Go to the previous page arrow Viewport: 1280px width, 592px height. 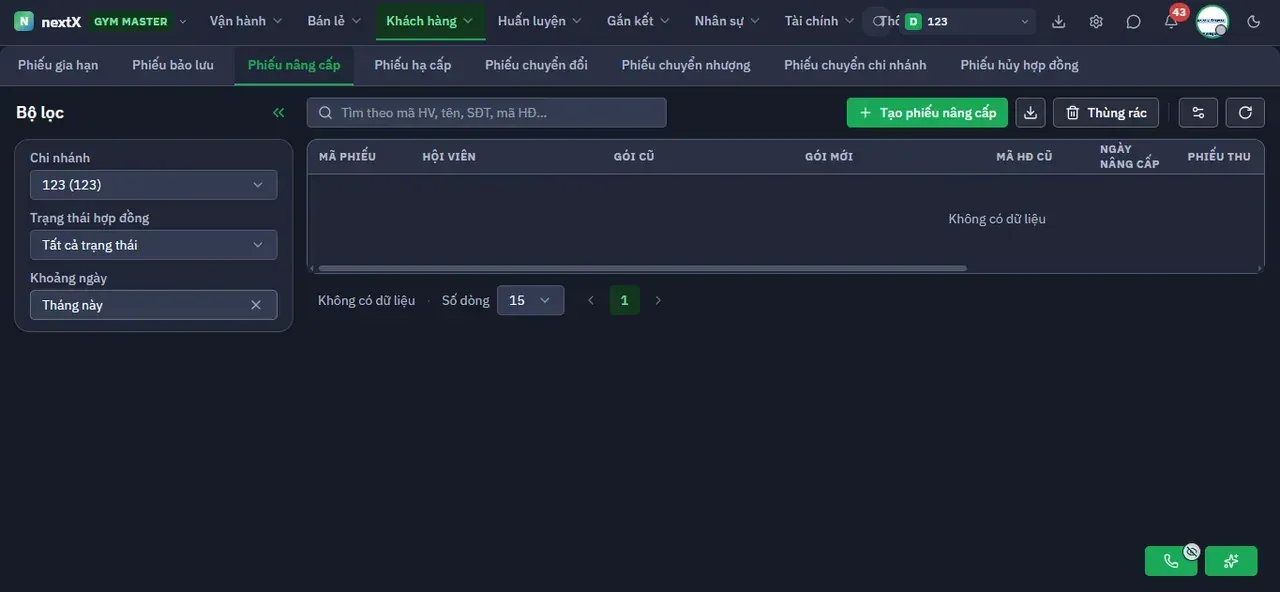[x=590, y=300]
